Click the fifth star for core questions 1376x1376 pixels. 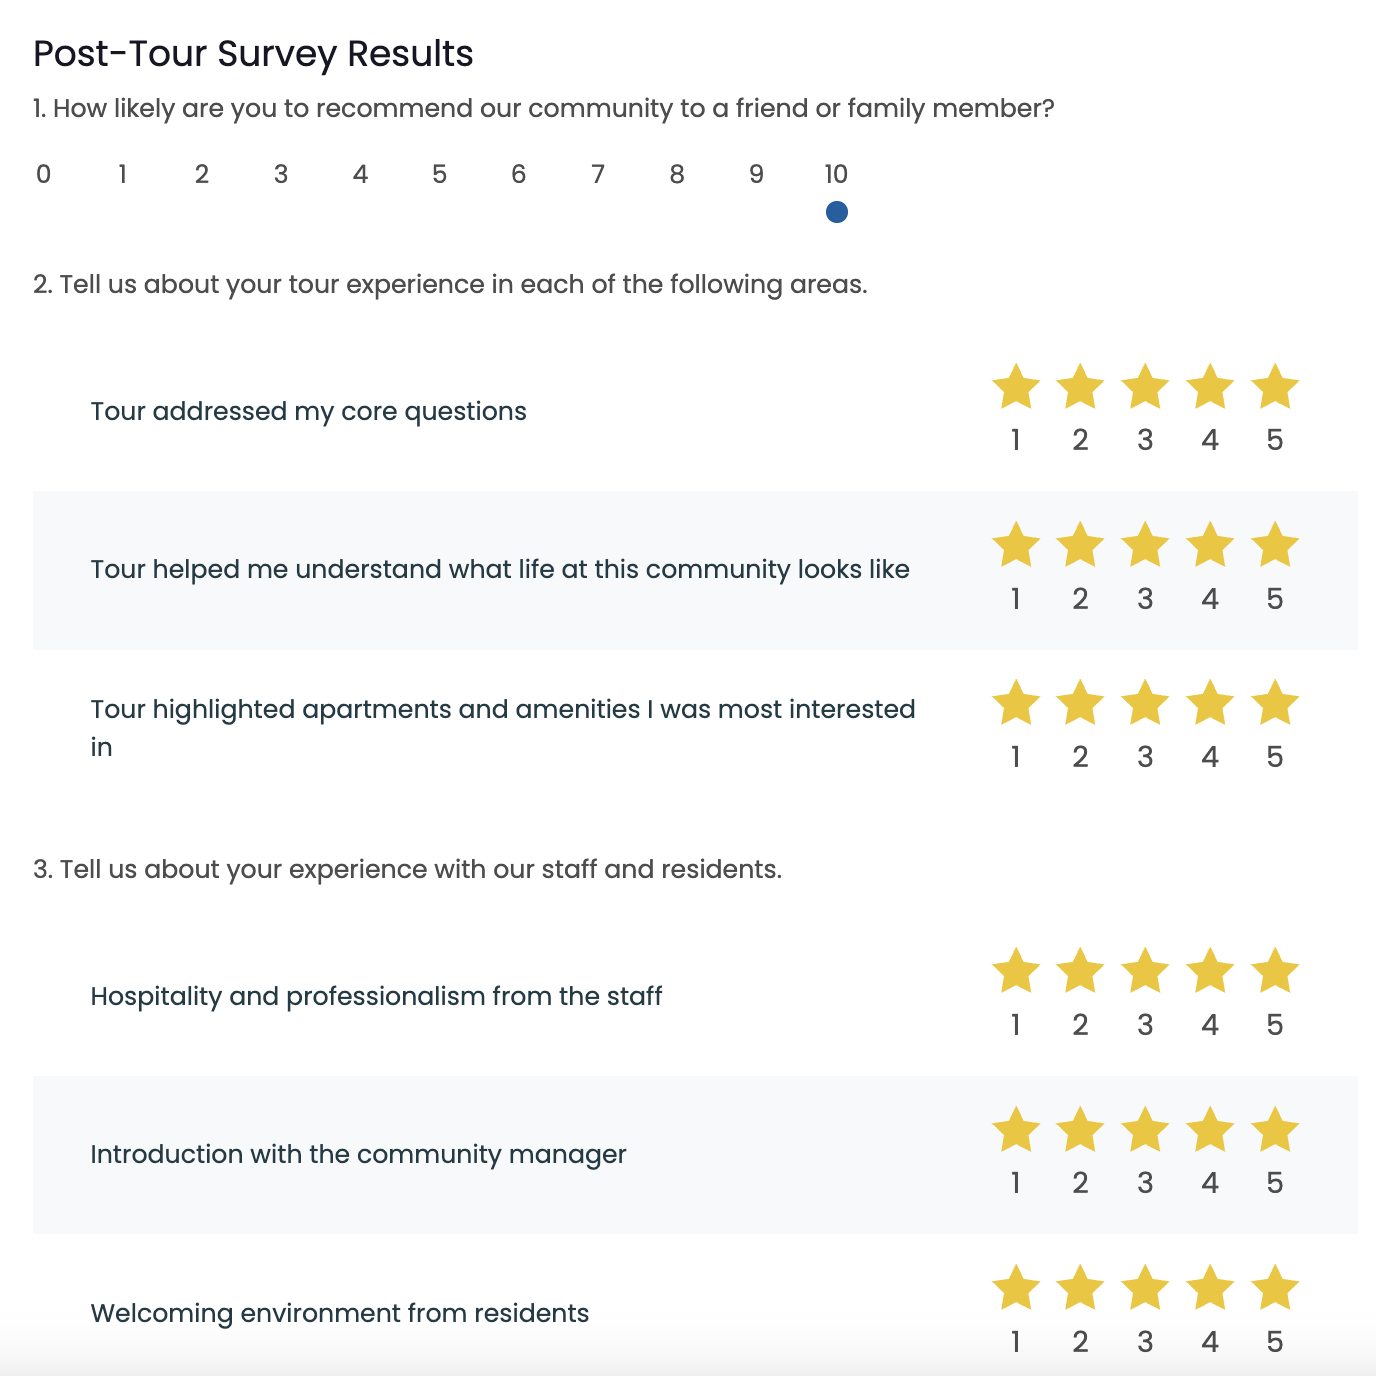(1275, 388)
